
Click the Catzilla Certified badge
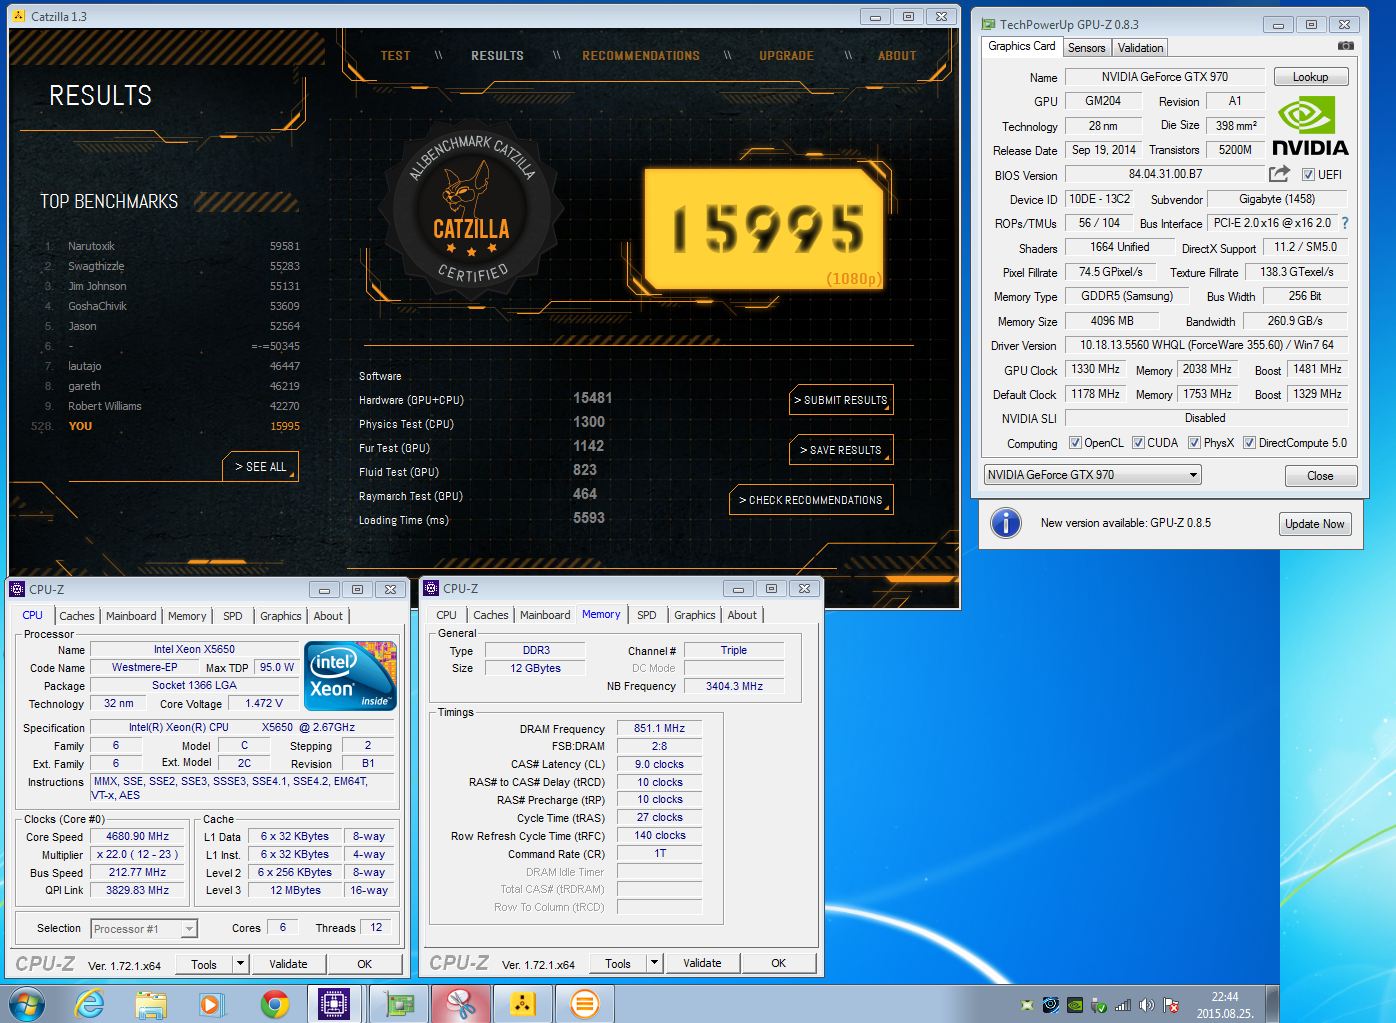point(472,210)
